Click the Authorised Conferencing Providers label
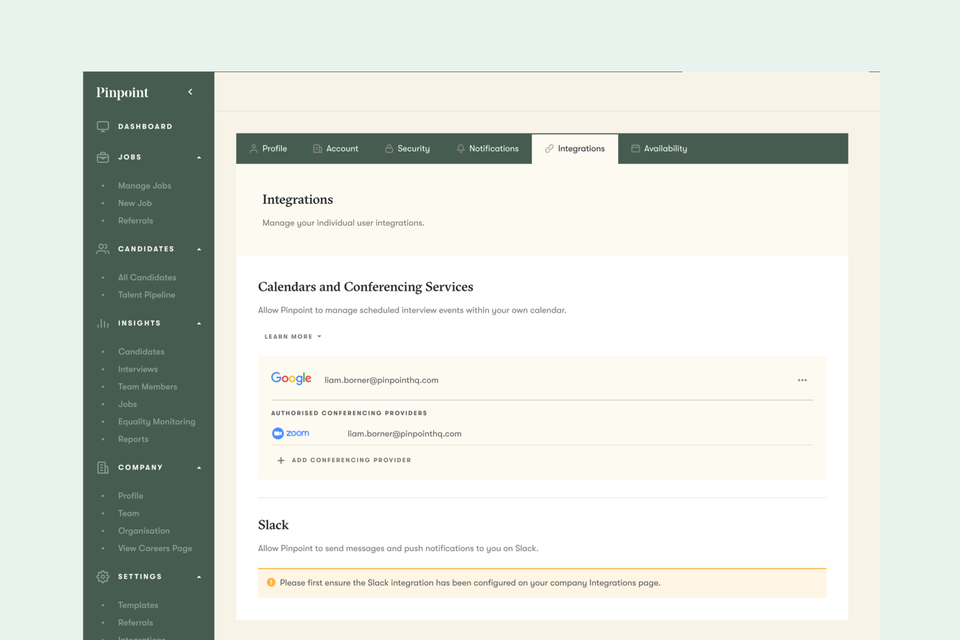 (x=349, y=413)
